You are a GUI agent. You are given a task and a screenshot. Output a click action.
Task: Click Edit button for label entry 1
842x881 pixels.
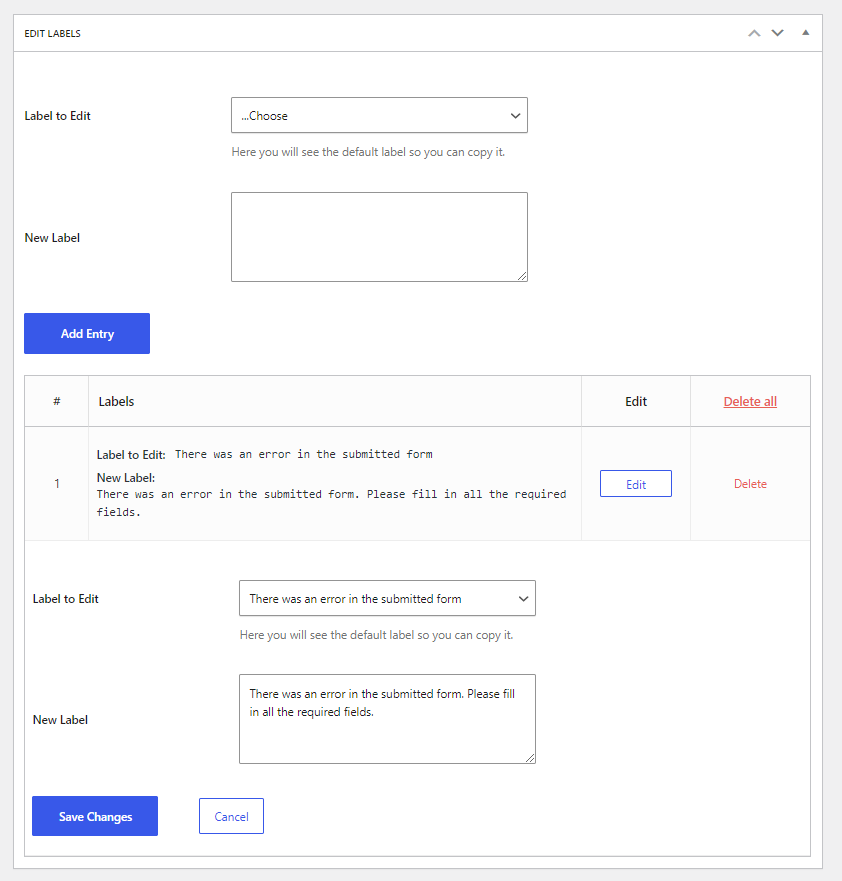coord(636,484)
